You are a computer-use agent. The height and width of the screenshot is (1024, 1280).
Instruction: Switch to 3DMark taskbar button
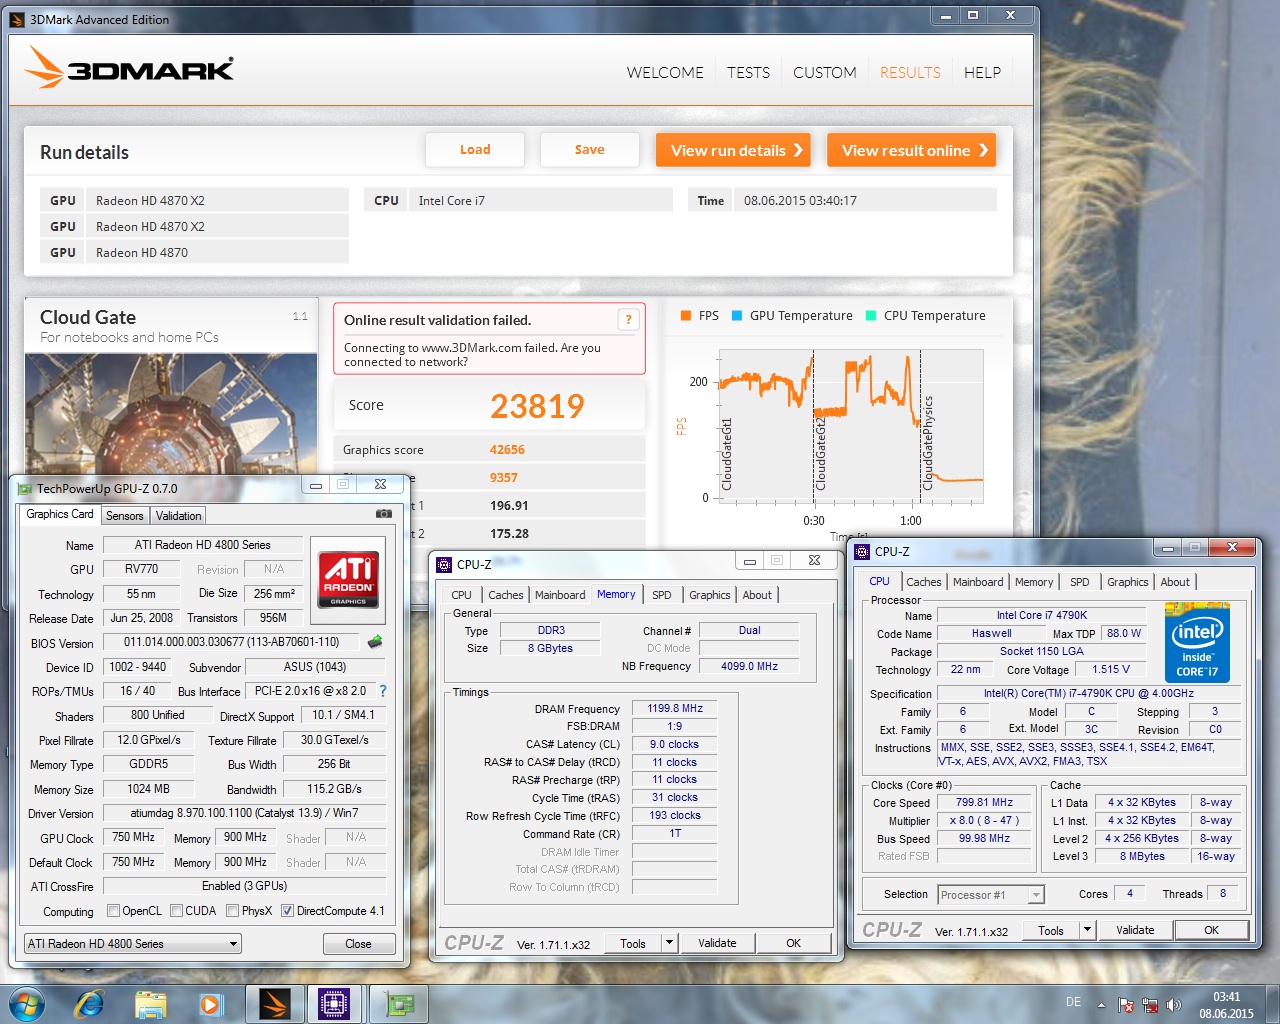(x=275, y=1004)
